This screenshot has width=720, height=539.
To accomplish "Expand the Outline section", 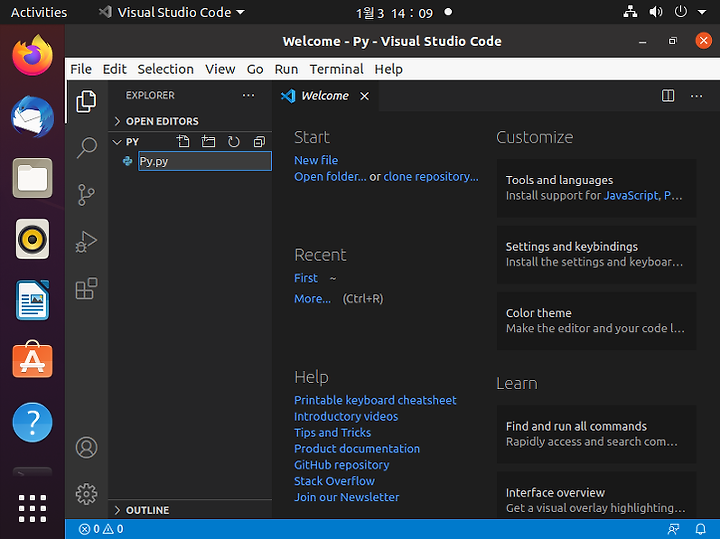I will click(x=192, y=510).
